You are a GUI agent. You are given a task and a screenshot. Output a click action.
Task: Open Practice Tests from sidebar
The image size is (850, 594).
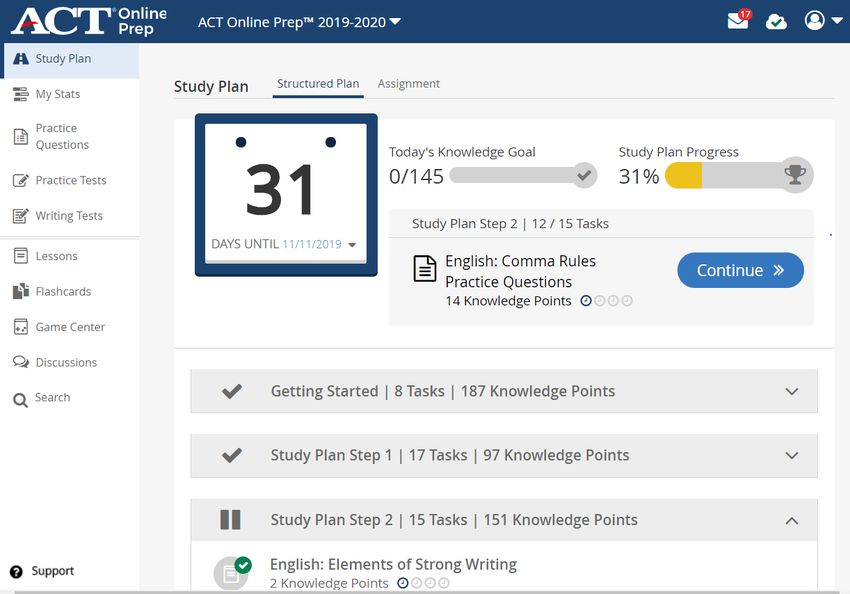pos(69,180)
